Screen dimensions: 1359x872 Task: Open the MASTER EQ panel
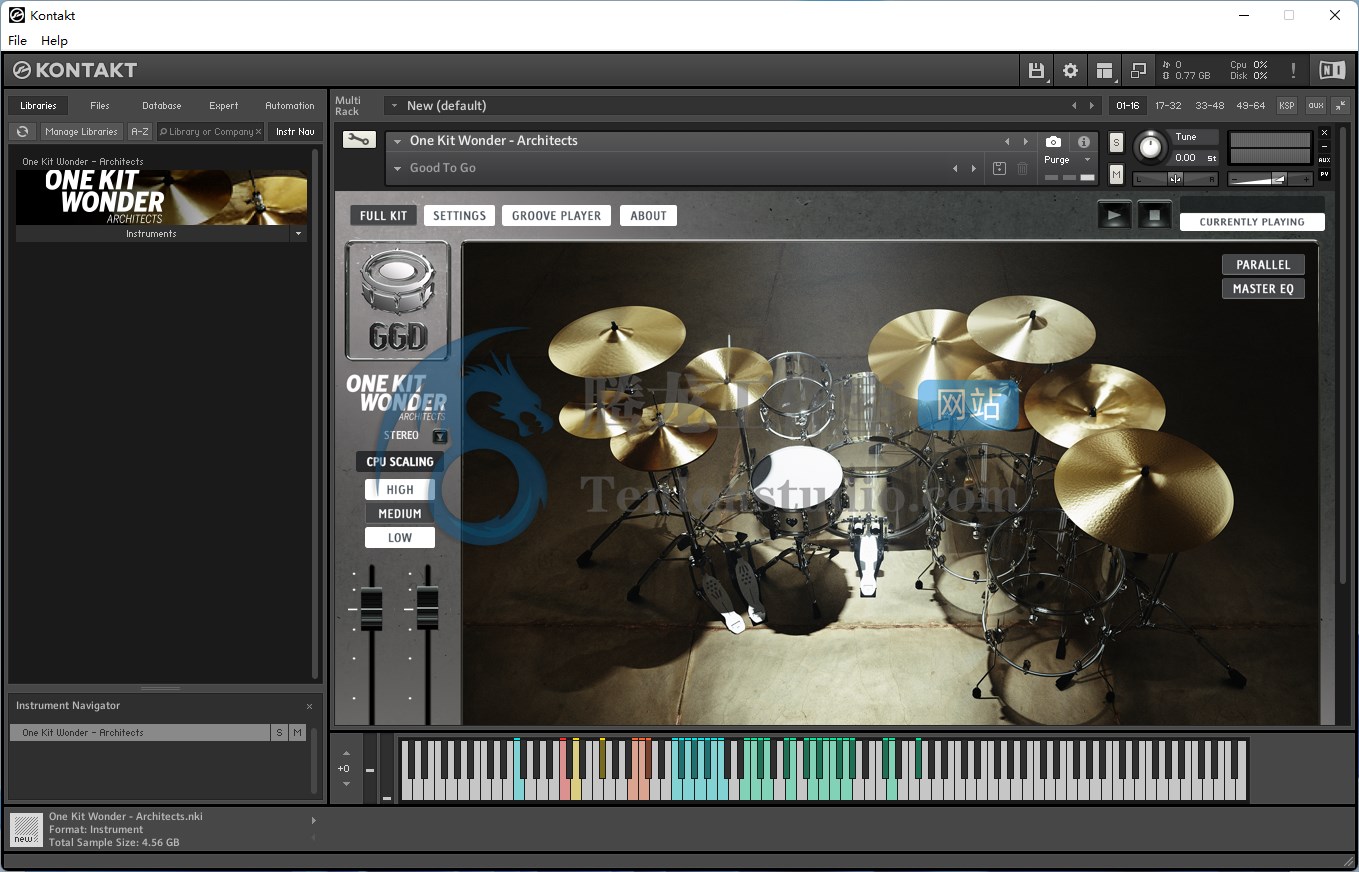(1263, 289)
